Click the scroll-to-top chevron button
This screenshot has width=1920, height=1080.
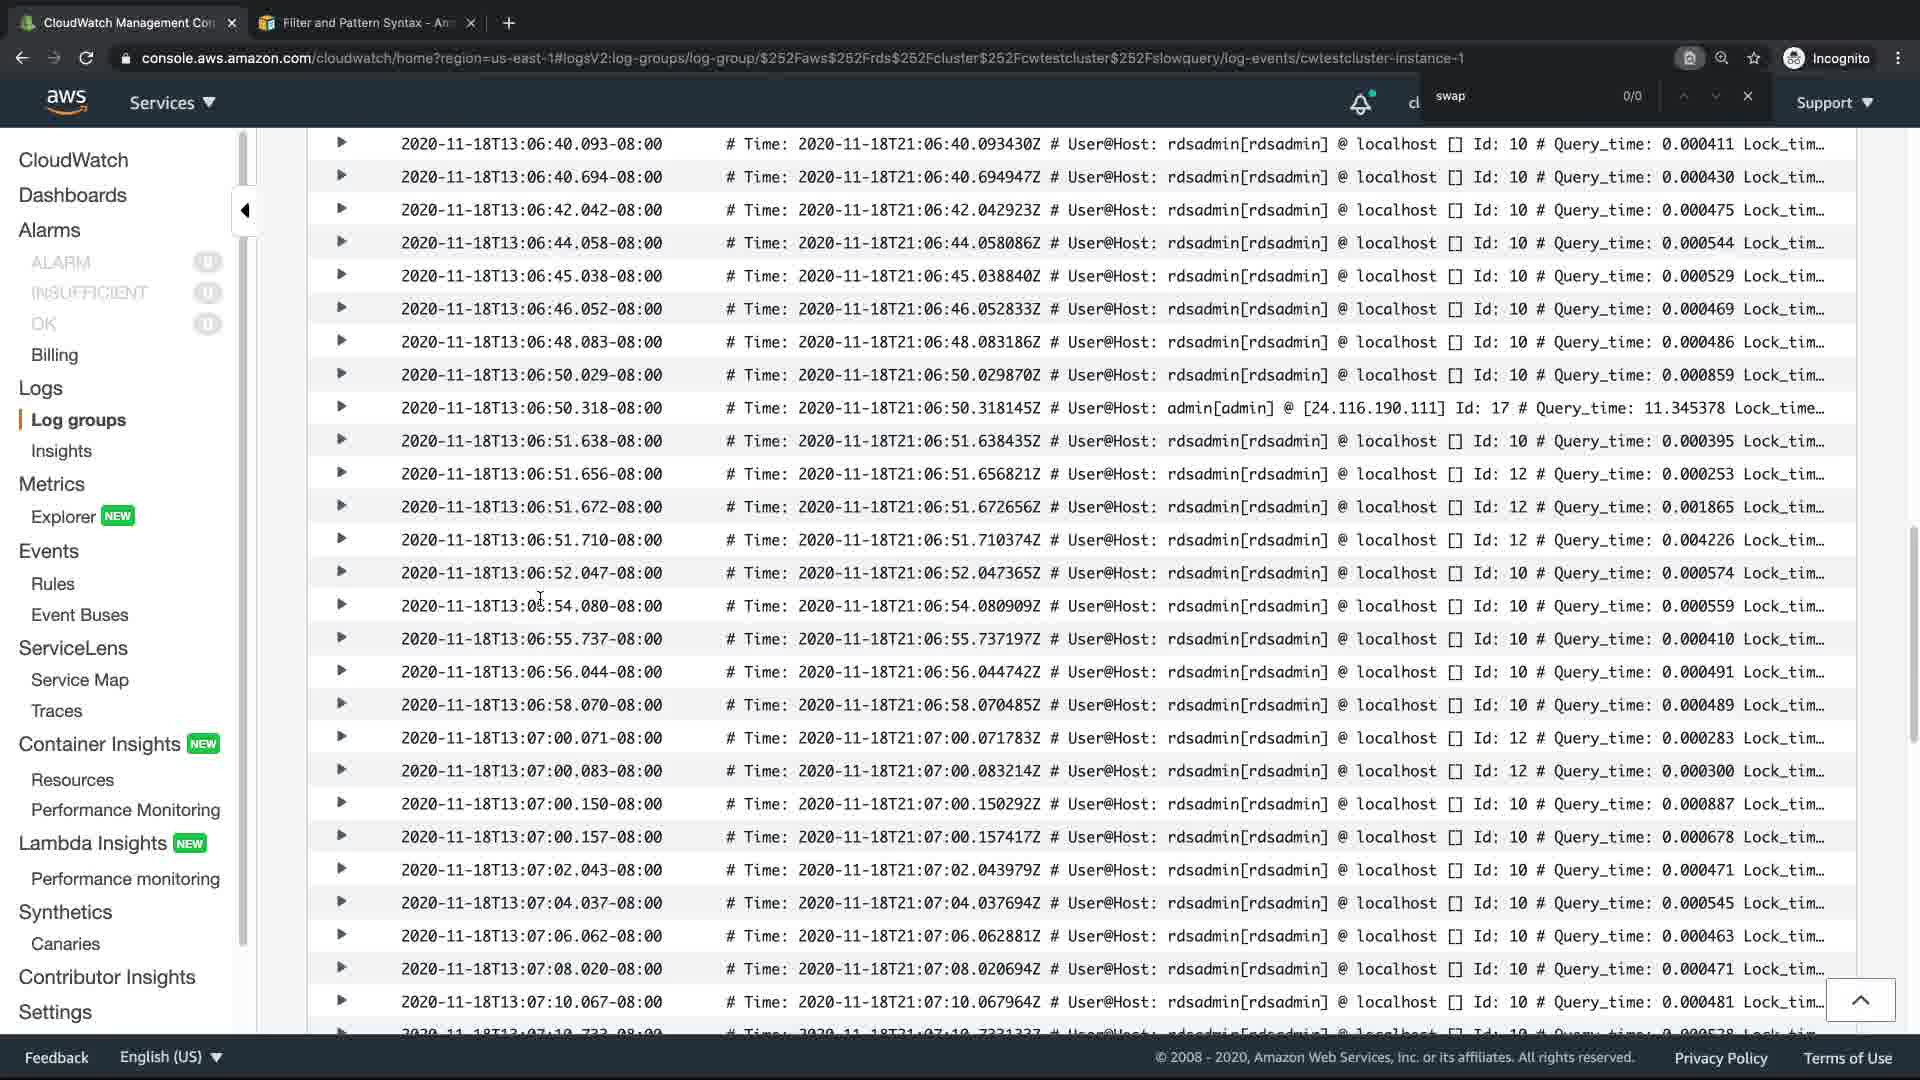point(1860,1000)
